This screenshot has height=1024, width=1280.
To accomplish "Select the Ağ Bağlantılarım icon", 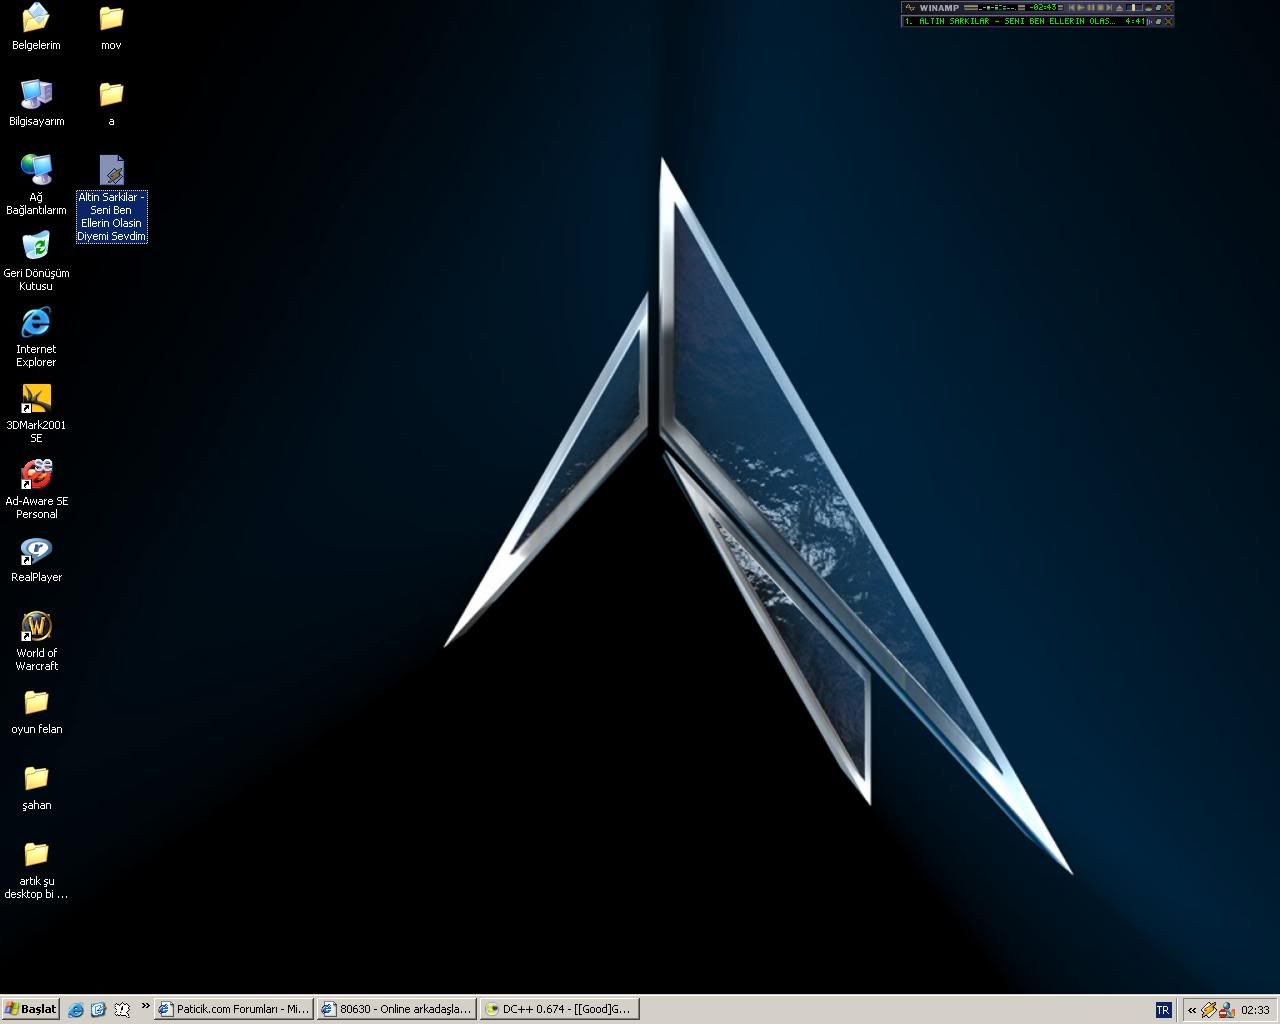I will (x=36, y=185).
